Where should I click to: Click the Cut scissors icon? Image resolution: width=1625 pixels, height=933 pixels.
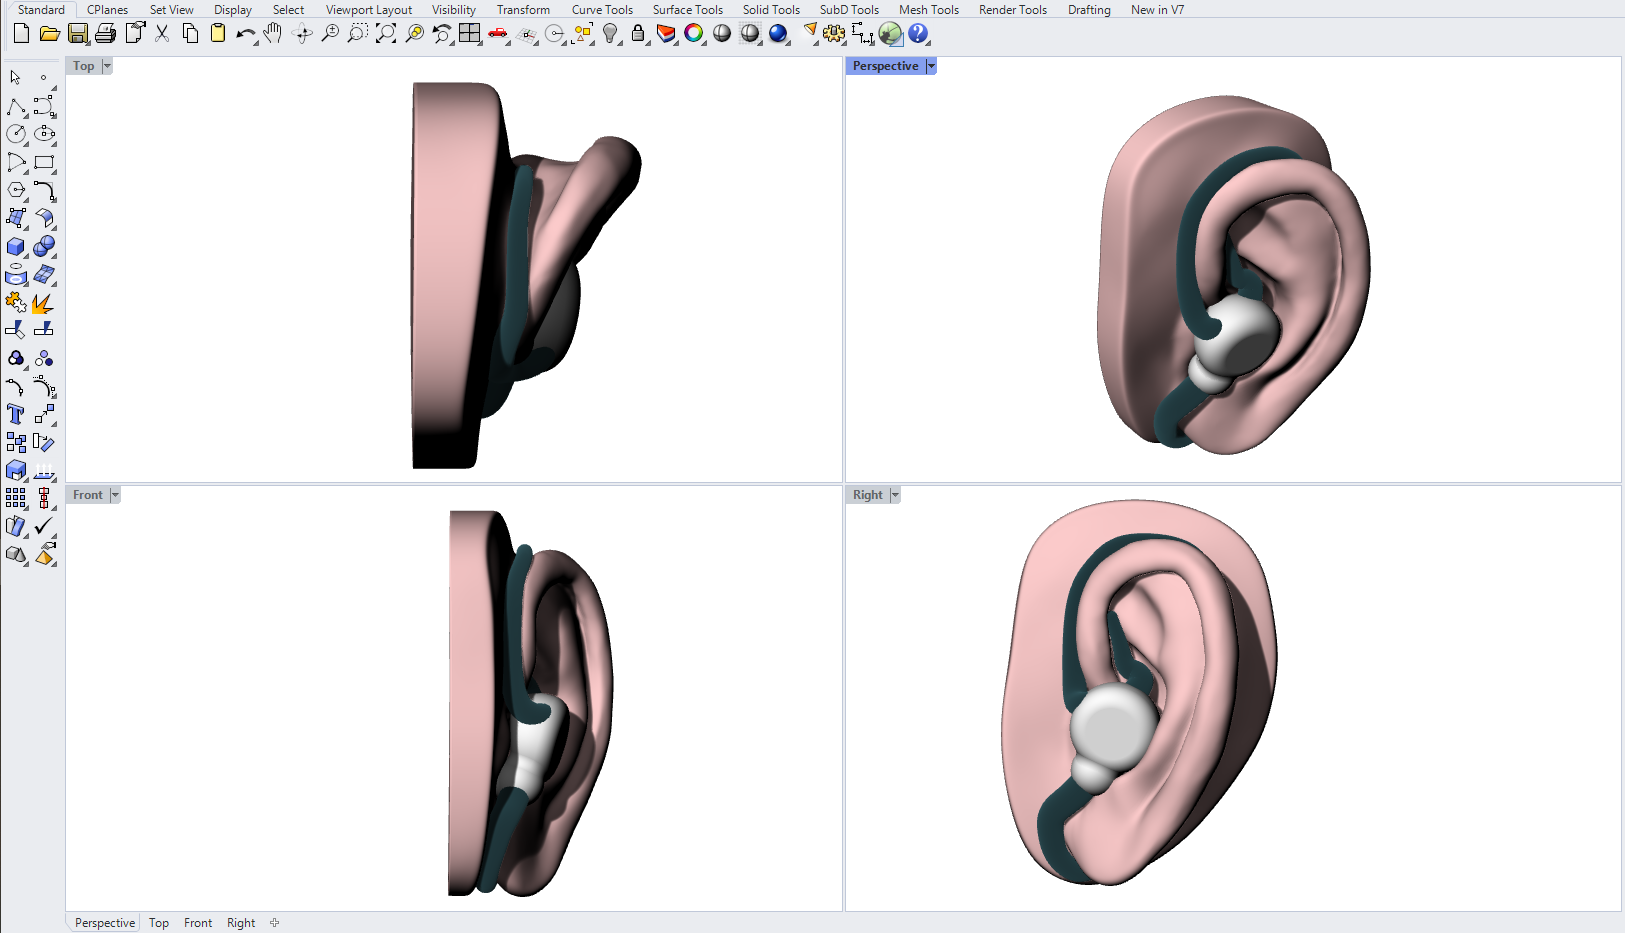tap(162, 34)
